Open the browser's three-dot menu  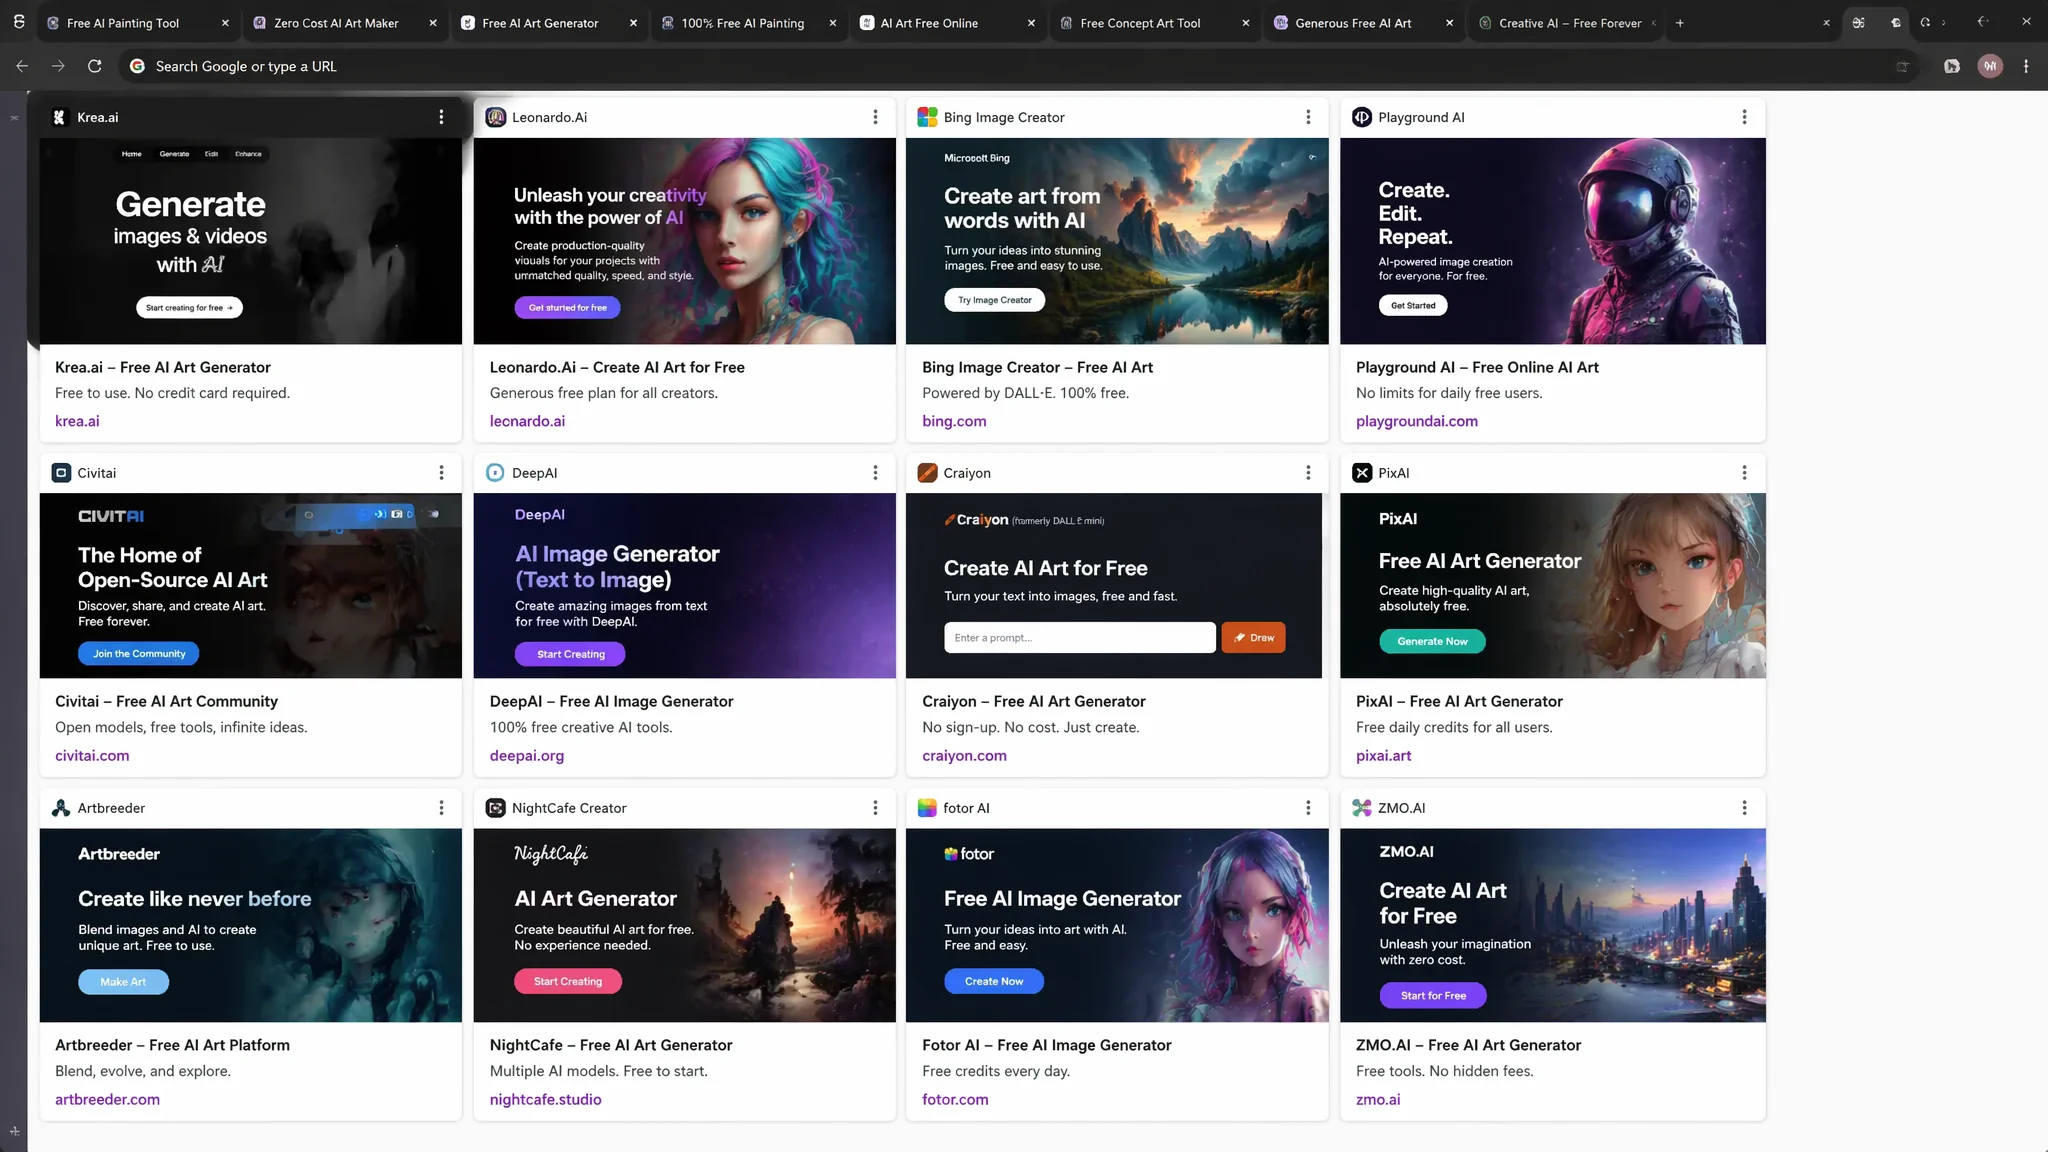2026,66
